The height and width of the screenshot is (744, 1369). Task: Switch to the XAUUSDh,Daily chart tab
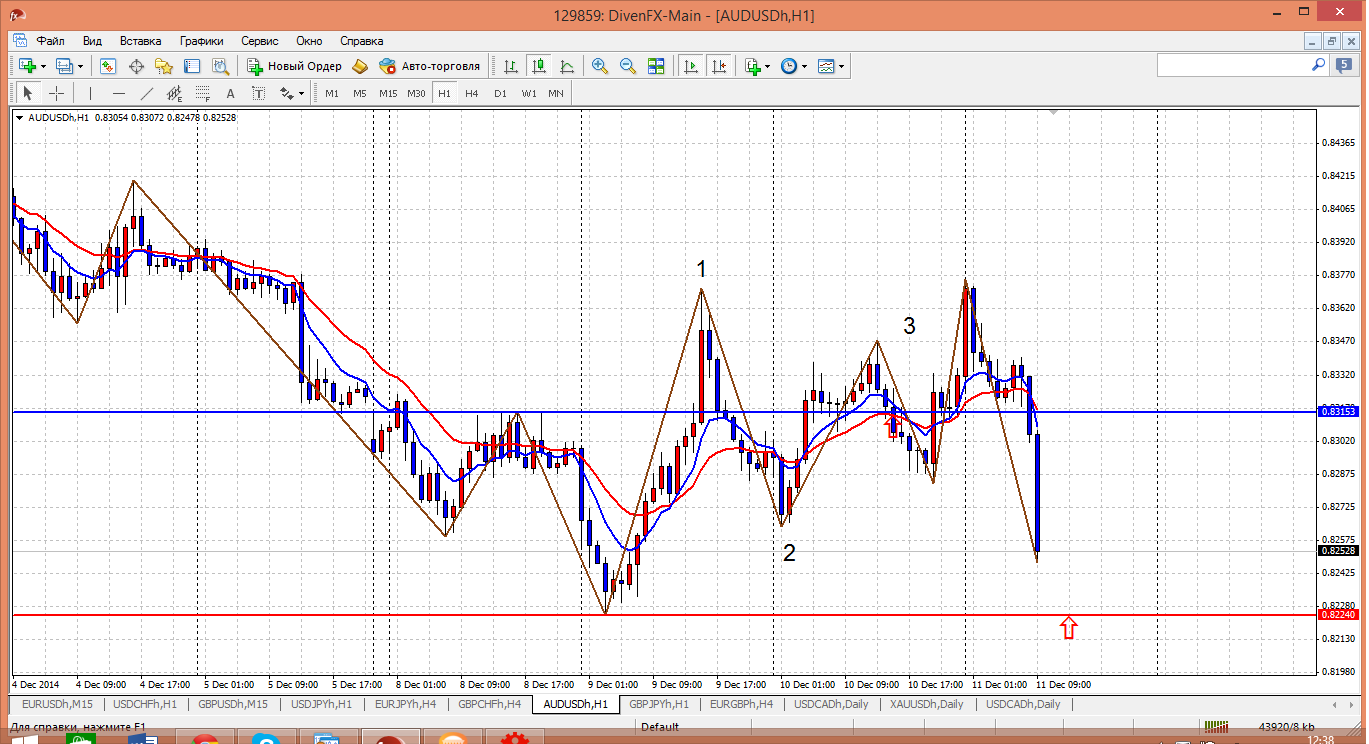point(927,704)
